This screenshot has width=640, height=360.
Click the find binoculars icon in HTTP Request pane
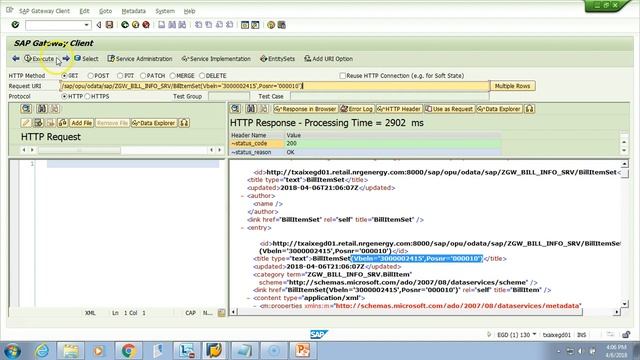42,109
